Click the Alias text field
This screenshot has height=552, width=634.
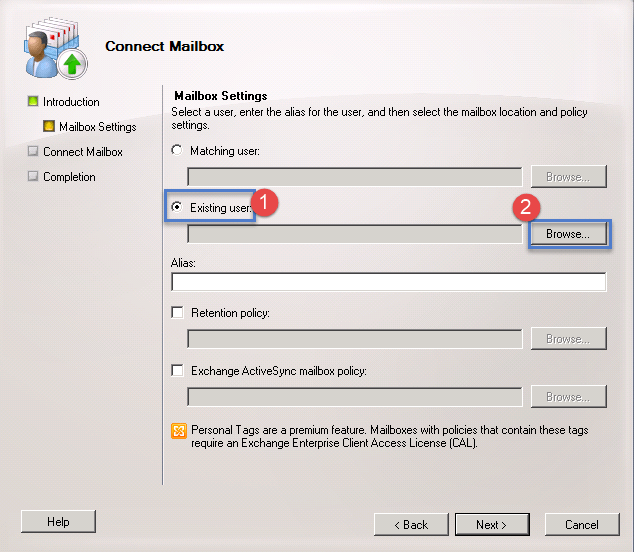tap(389, 282)
